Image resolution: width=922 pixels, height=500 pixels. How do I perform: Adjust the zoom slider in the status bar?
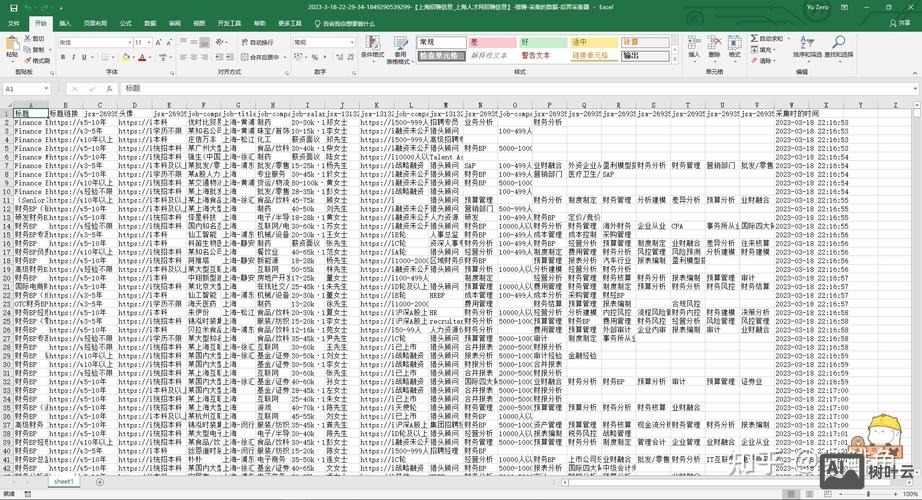tap(868, 494)
